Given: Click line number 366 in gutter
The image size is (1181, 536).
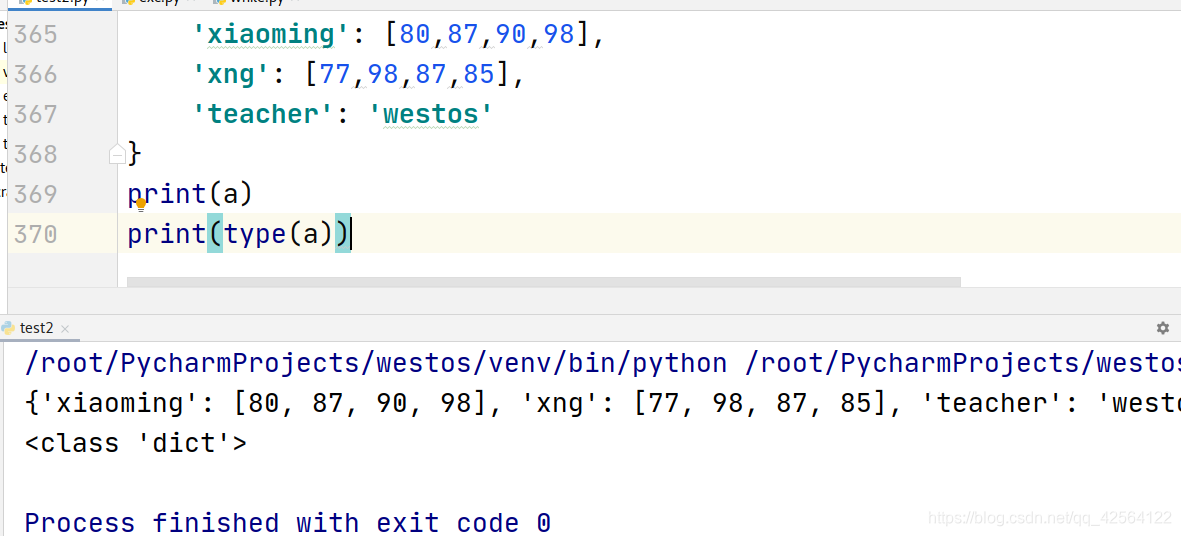Looking at the screenshot, I should tap(35, 75).
